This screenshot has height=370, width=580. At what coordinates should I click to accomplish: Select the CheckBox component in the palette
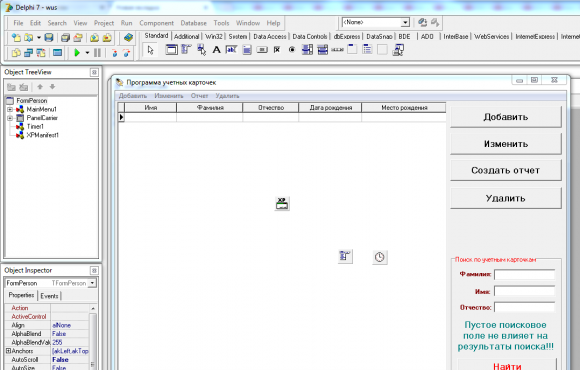coord(277,50)
